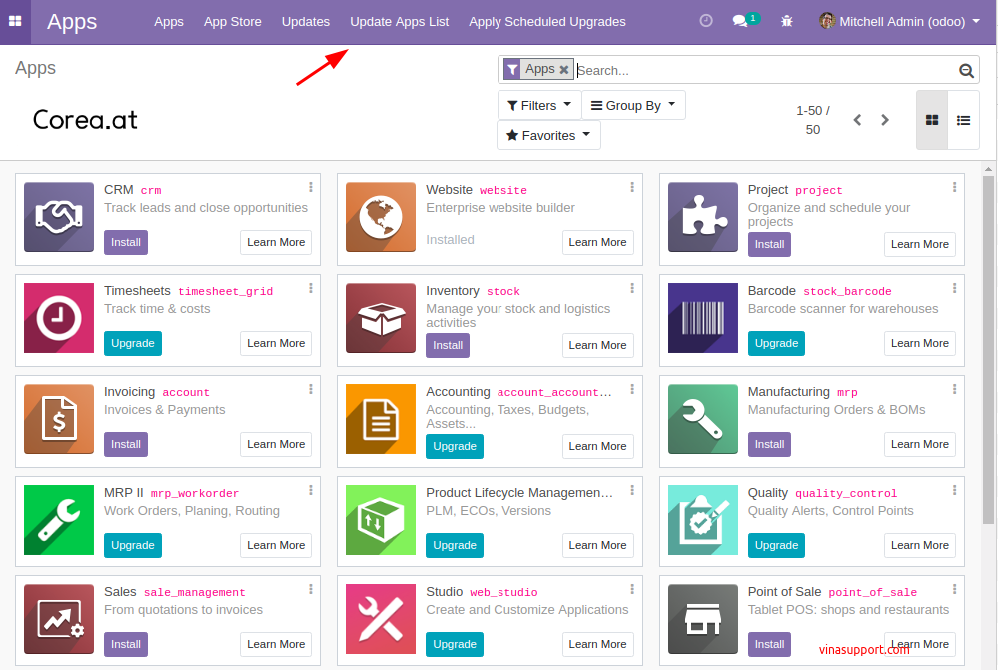Click the Sales chart app icon
998x670 pixels.
(x=59, y=619)
